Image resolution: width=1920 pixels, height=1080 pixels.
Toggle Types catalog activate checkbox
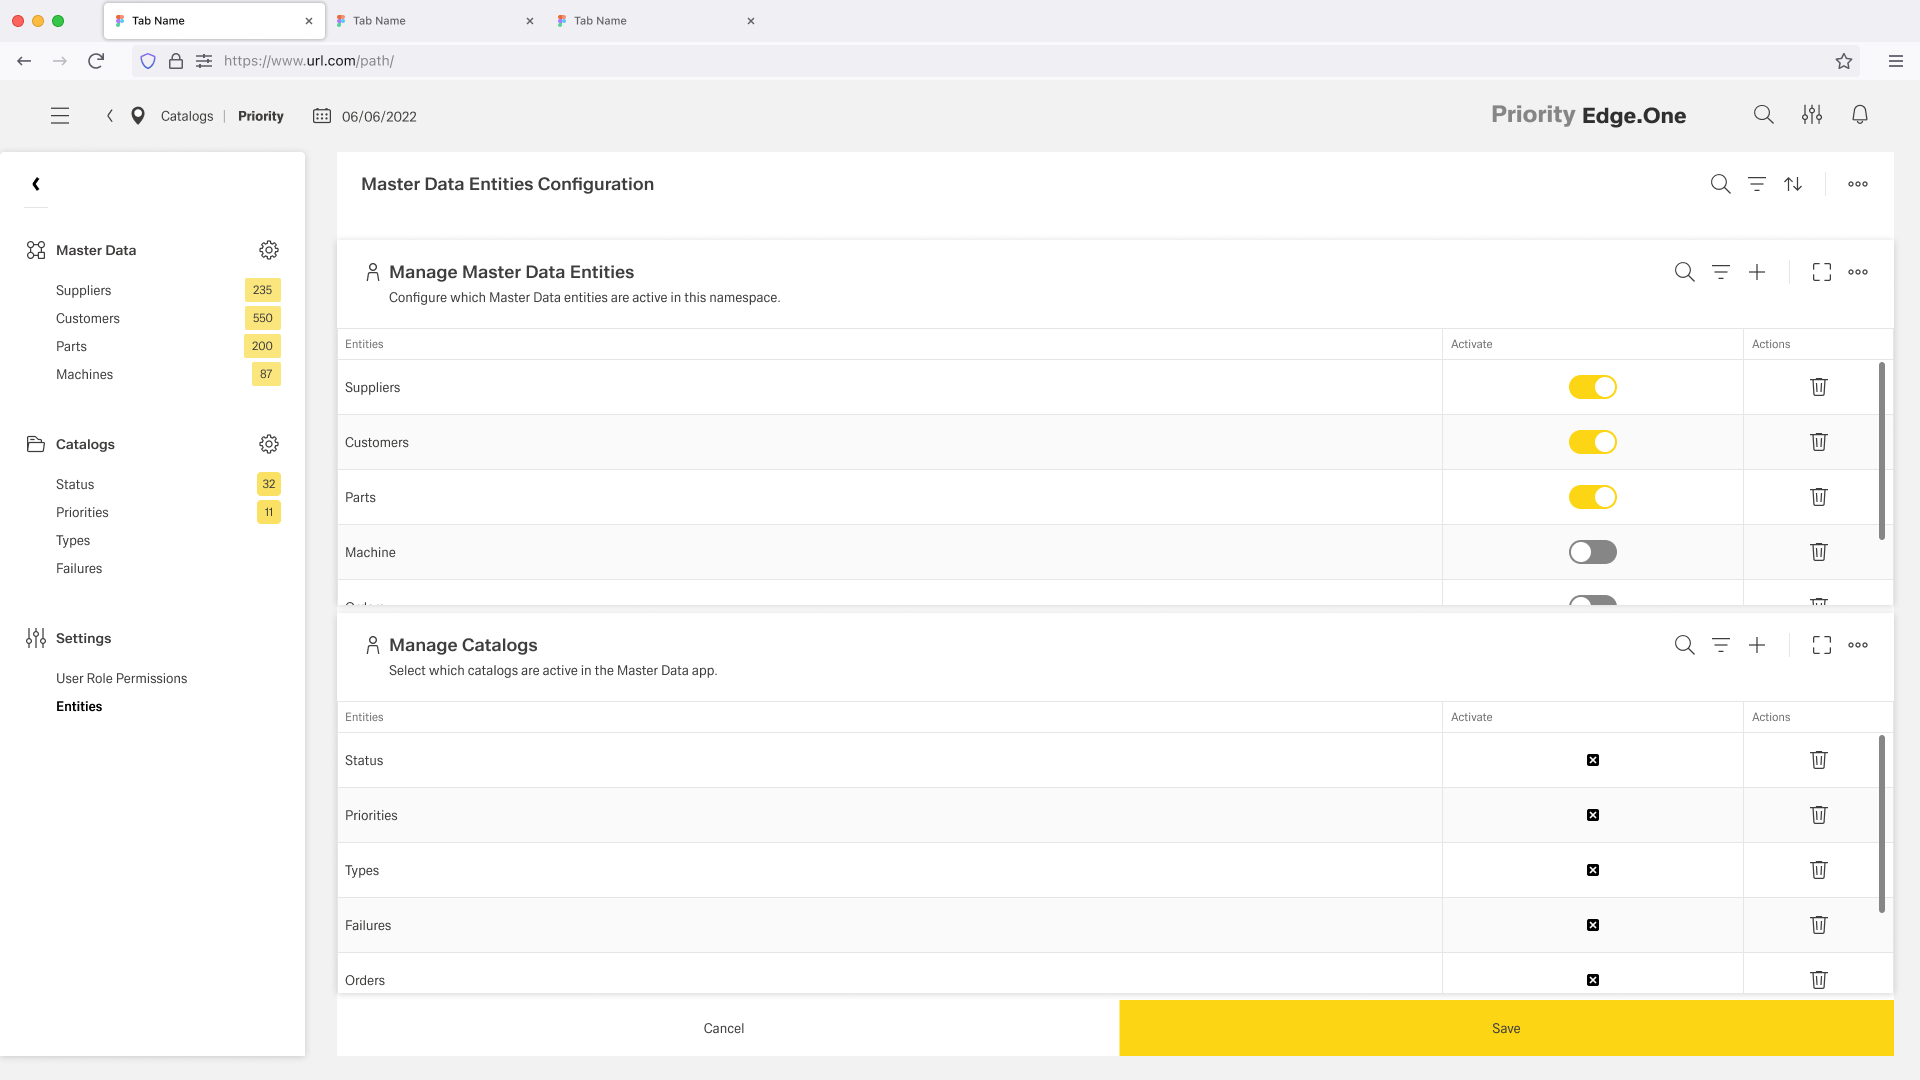click(x=1593, y=870)
